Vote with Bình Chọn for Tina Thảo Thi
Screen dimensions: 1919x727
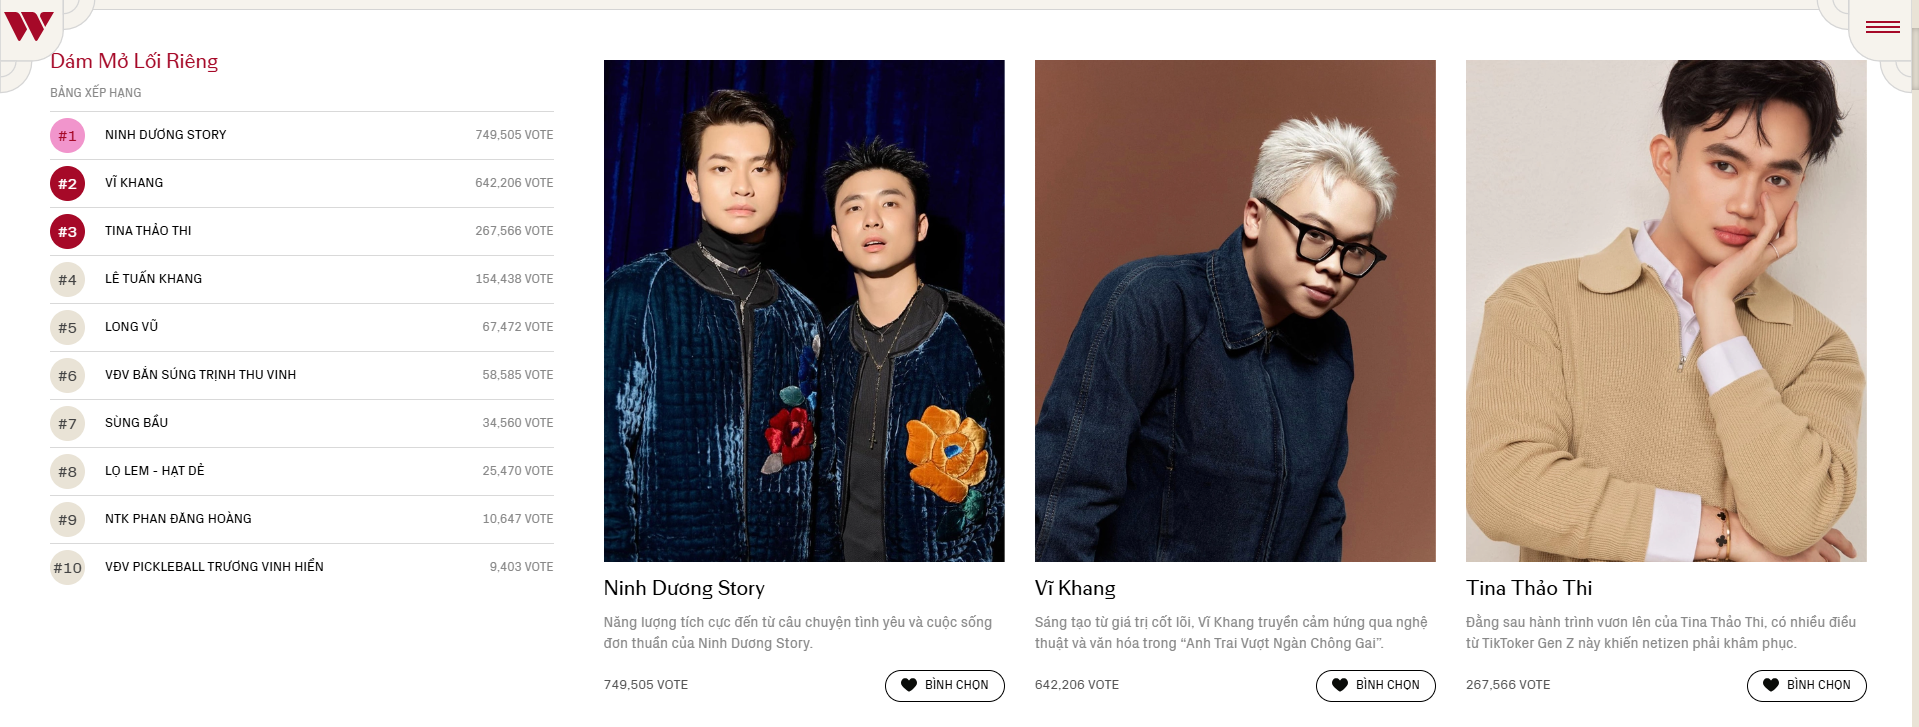(1806, 685)
